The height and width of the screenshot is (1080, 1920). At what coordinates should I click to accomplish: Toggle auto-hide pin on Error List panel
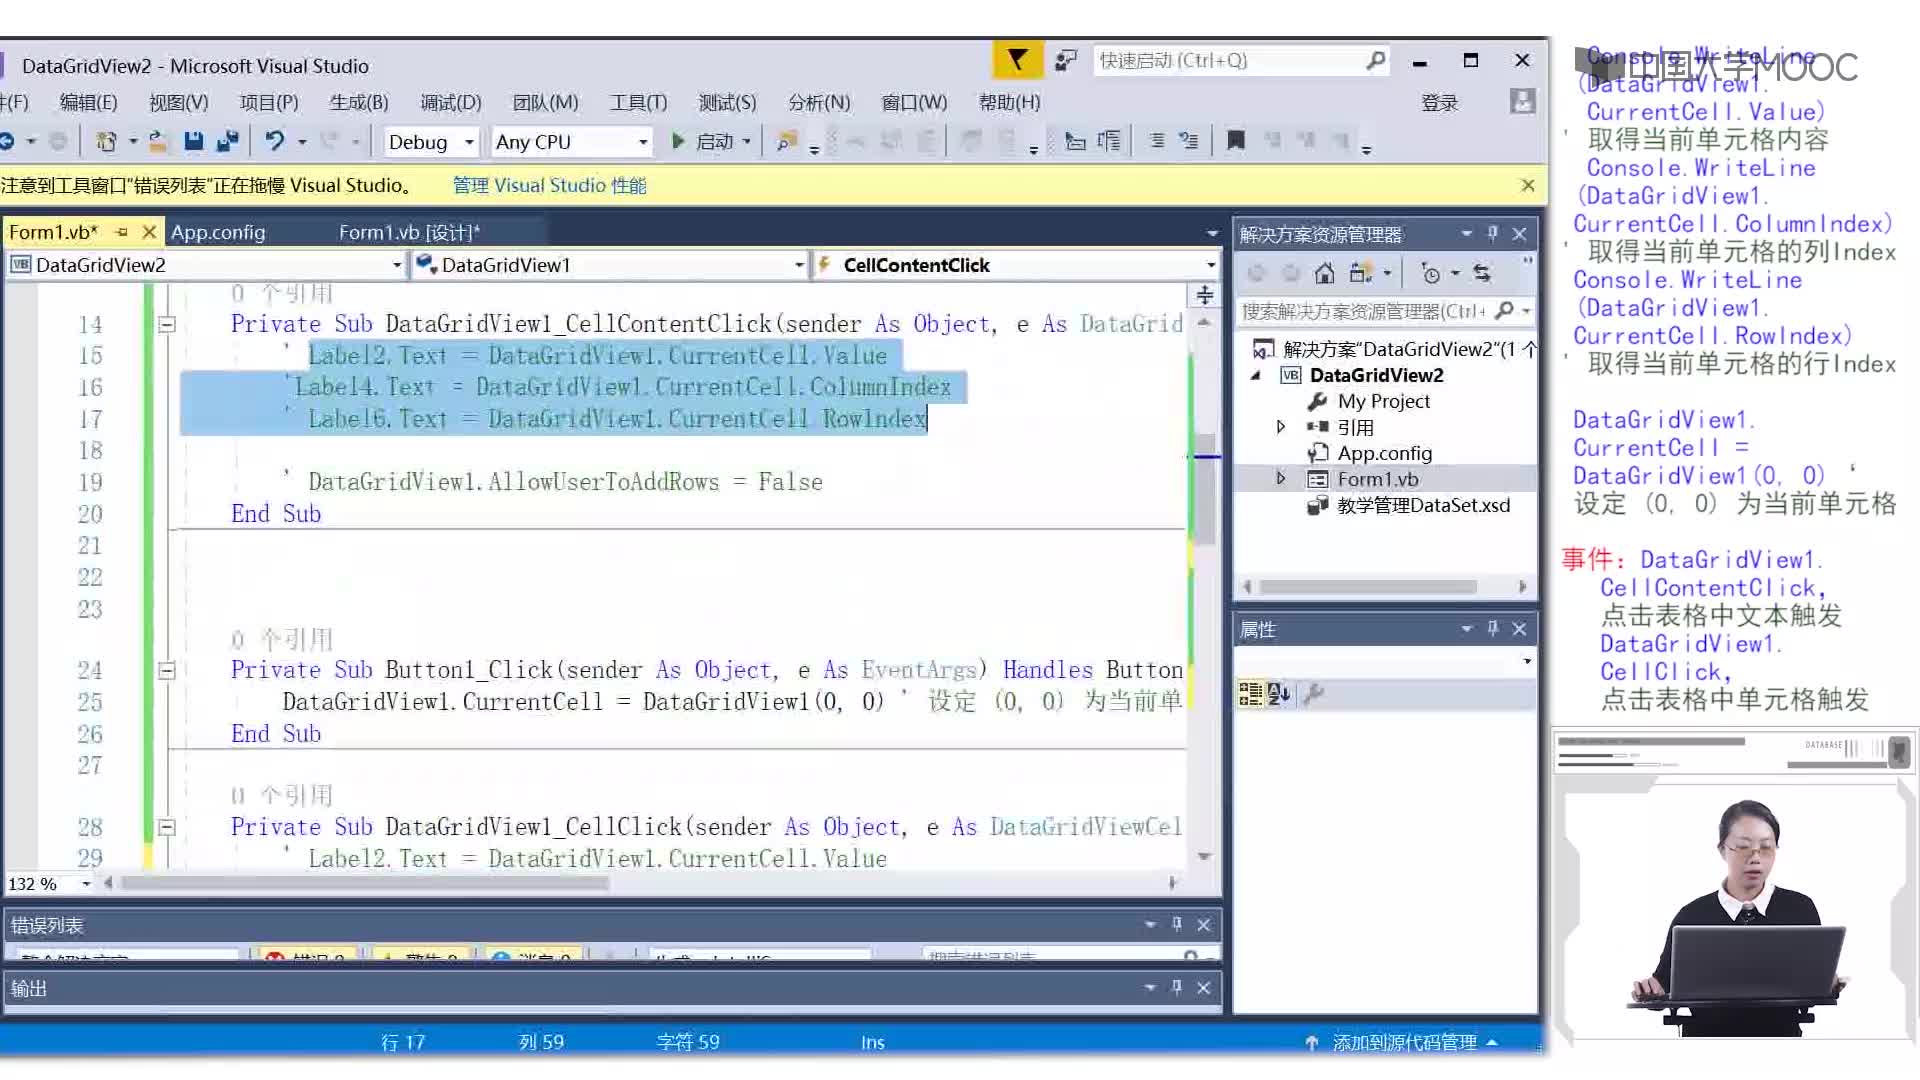(1176, 924)
